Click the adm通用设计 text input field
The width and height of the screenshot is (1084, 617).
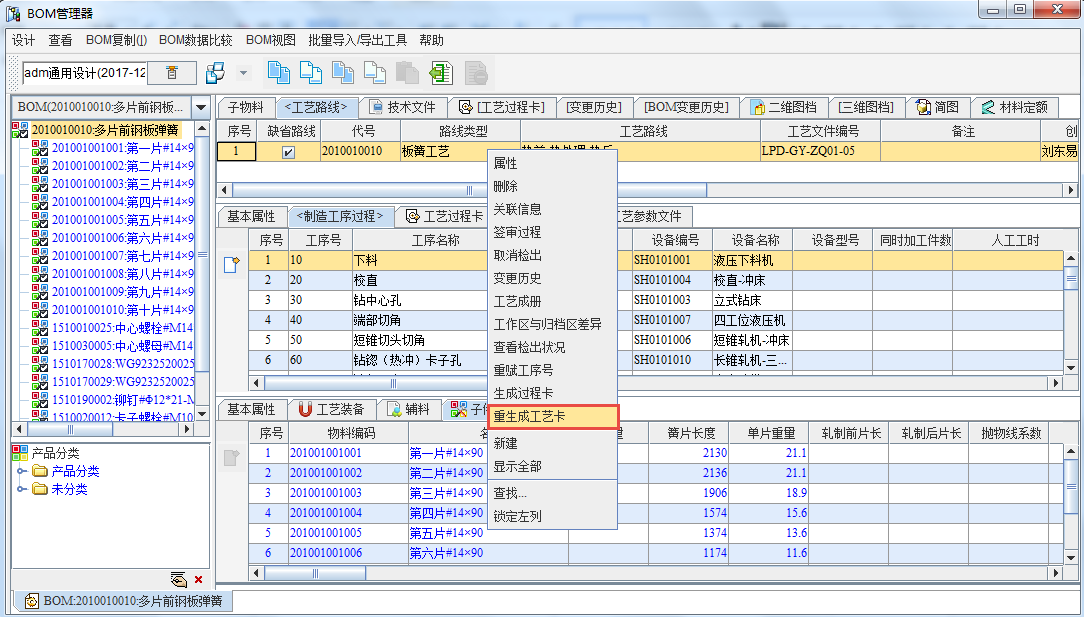click(x=84, y=73)
